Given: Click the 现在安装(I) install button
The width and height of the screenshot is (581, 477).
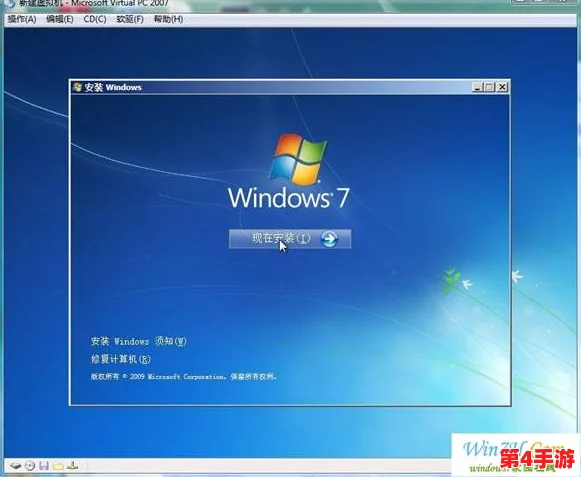Looking at the screenshot, I should pos(290,239).
